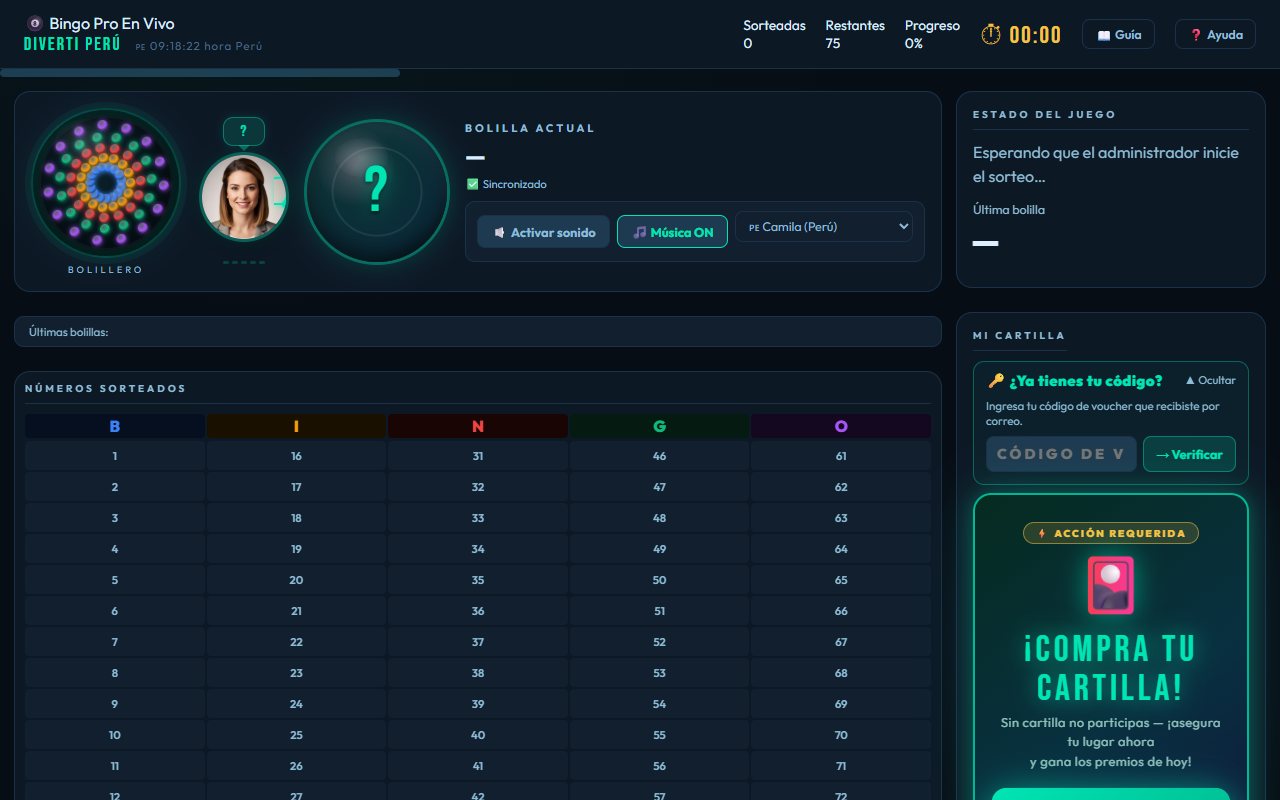
Task: Click the Progreso 0% indicator
Action: [x=932, y=34]
